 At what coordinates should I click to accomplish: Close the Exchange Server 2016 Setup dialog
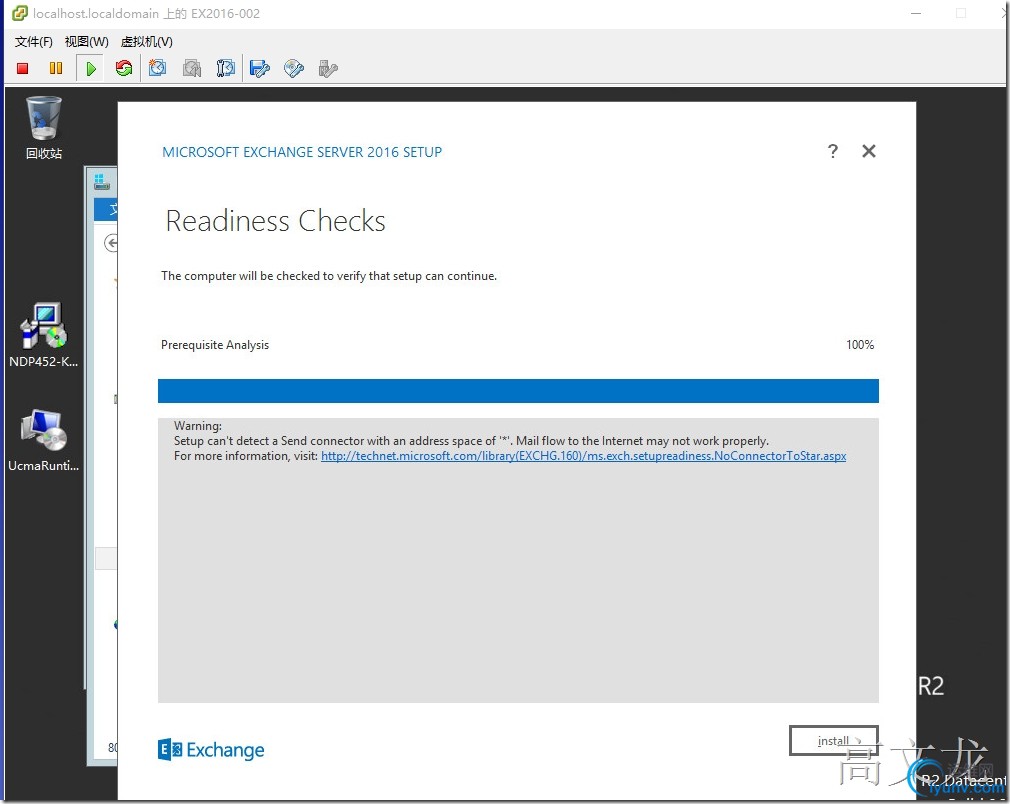click(x=869, y=151)
